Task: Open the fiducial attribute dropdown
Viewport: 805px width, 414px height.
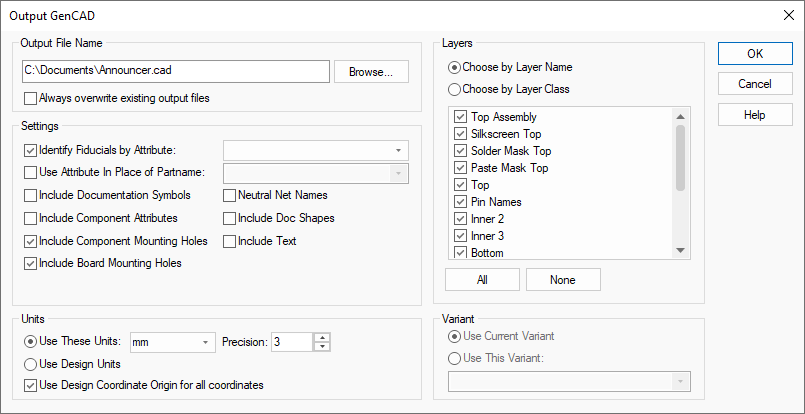Action: (x=399, y=150)
